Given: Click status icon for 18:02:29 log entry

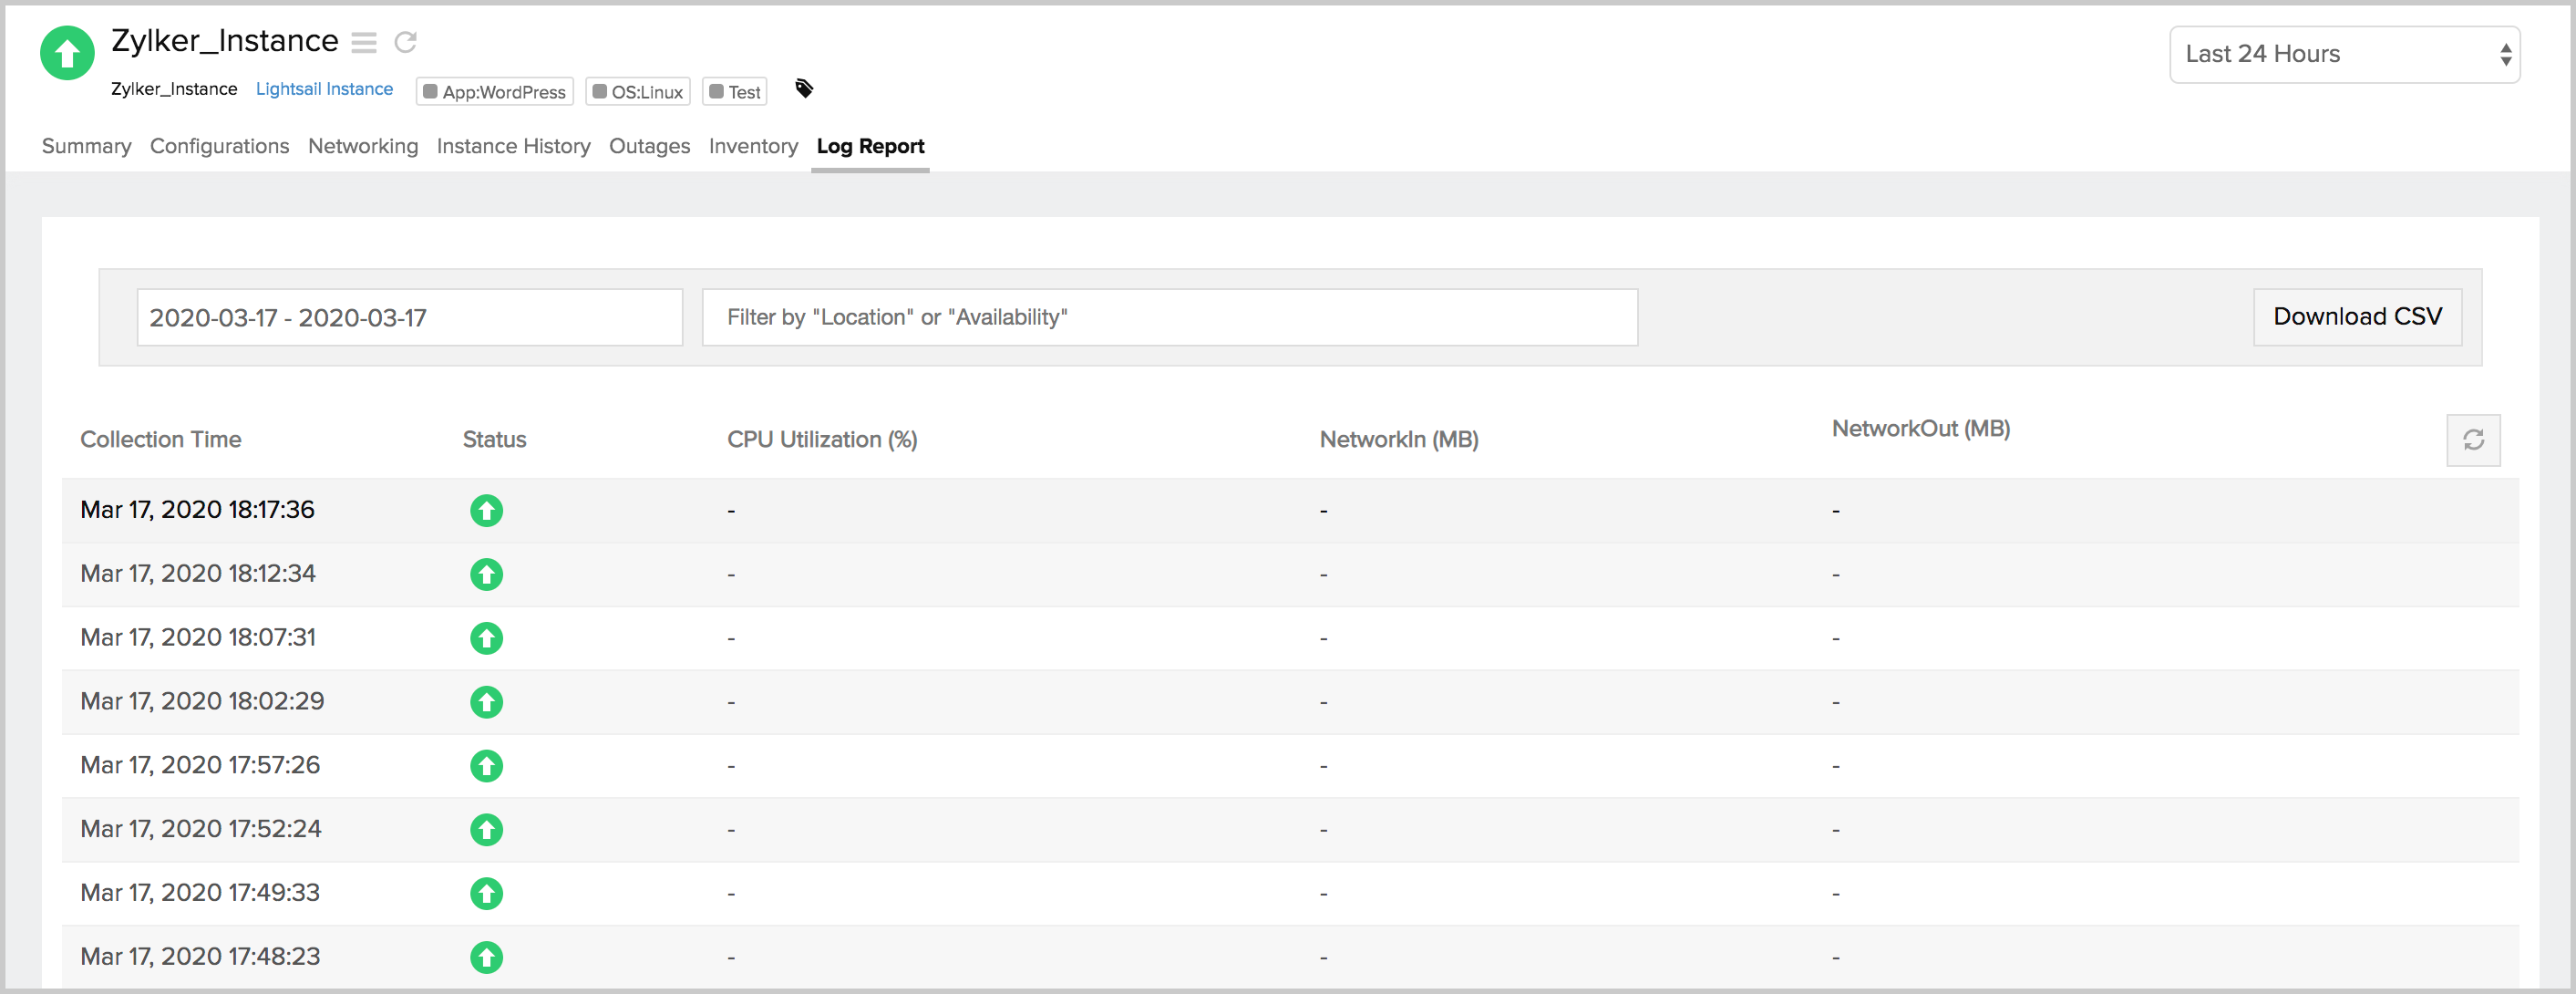Looking at the screenshot, I should (486, 702).
